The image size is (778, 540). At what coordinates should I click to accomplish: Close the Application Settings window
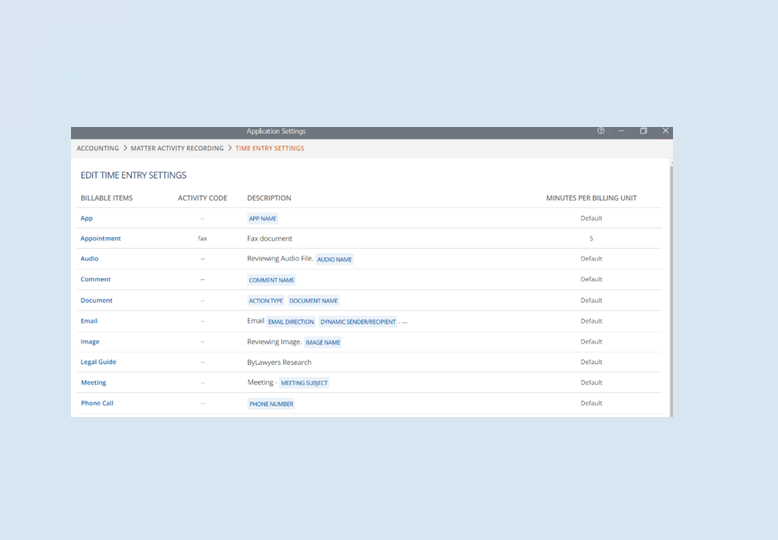pos(665,131)
